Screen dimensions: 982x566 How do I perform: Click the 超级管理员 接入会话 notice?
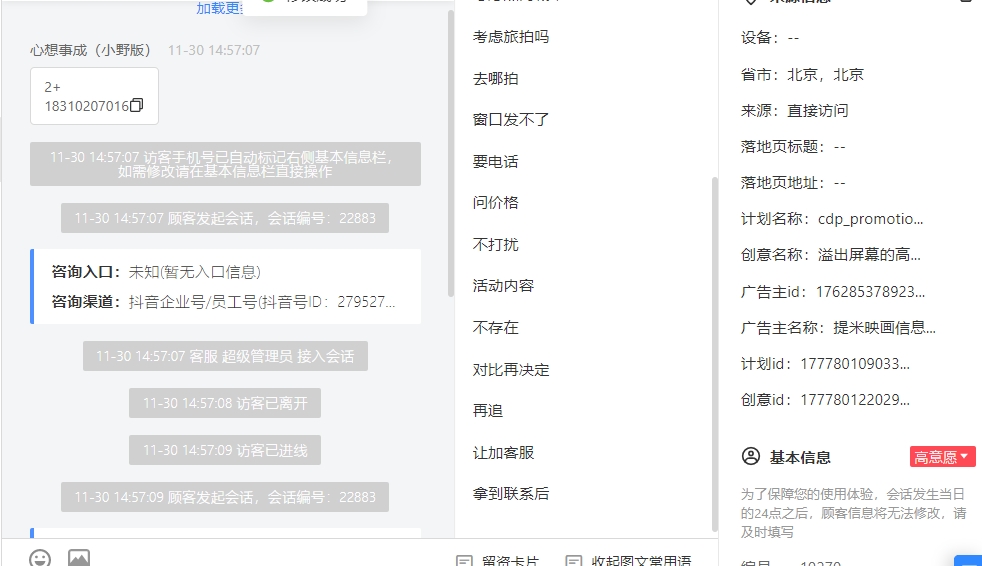(x=225, y=356)
